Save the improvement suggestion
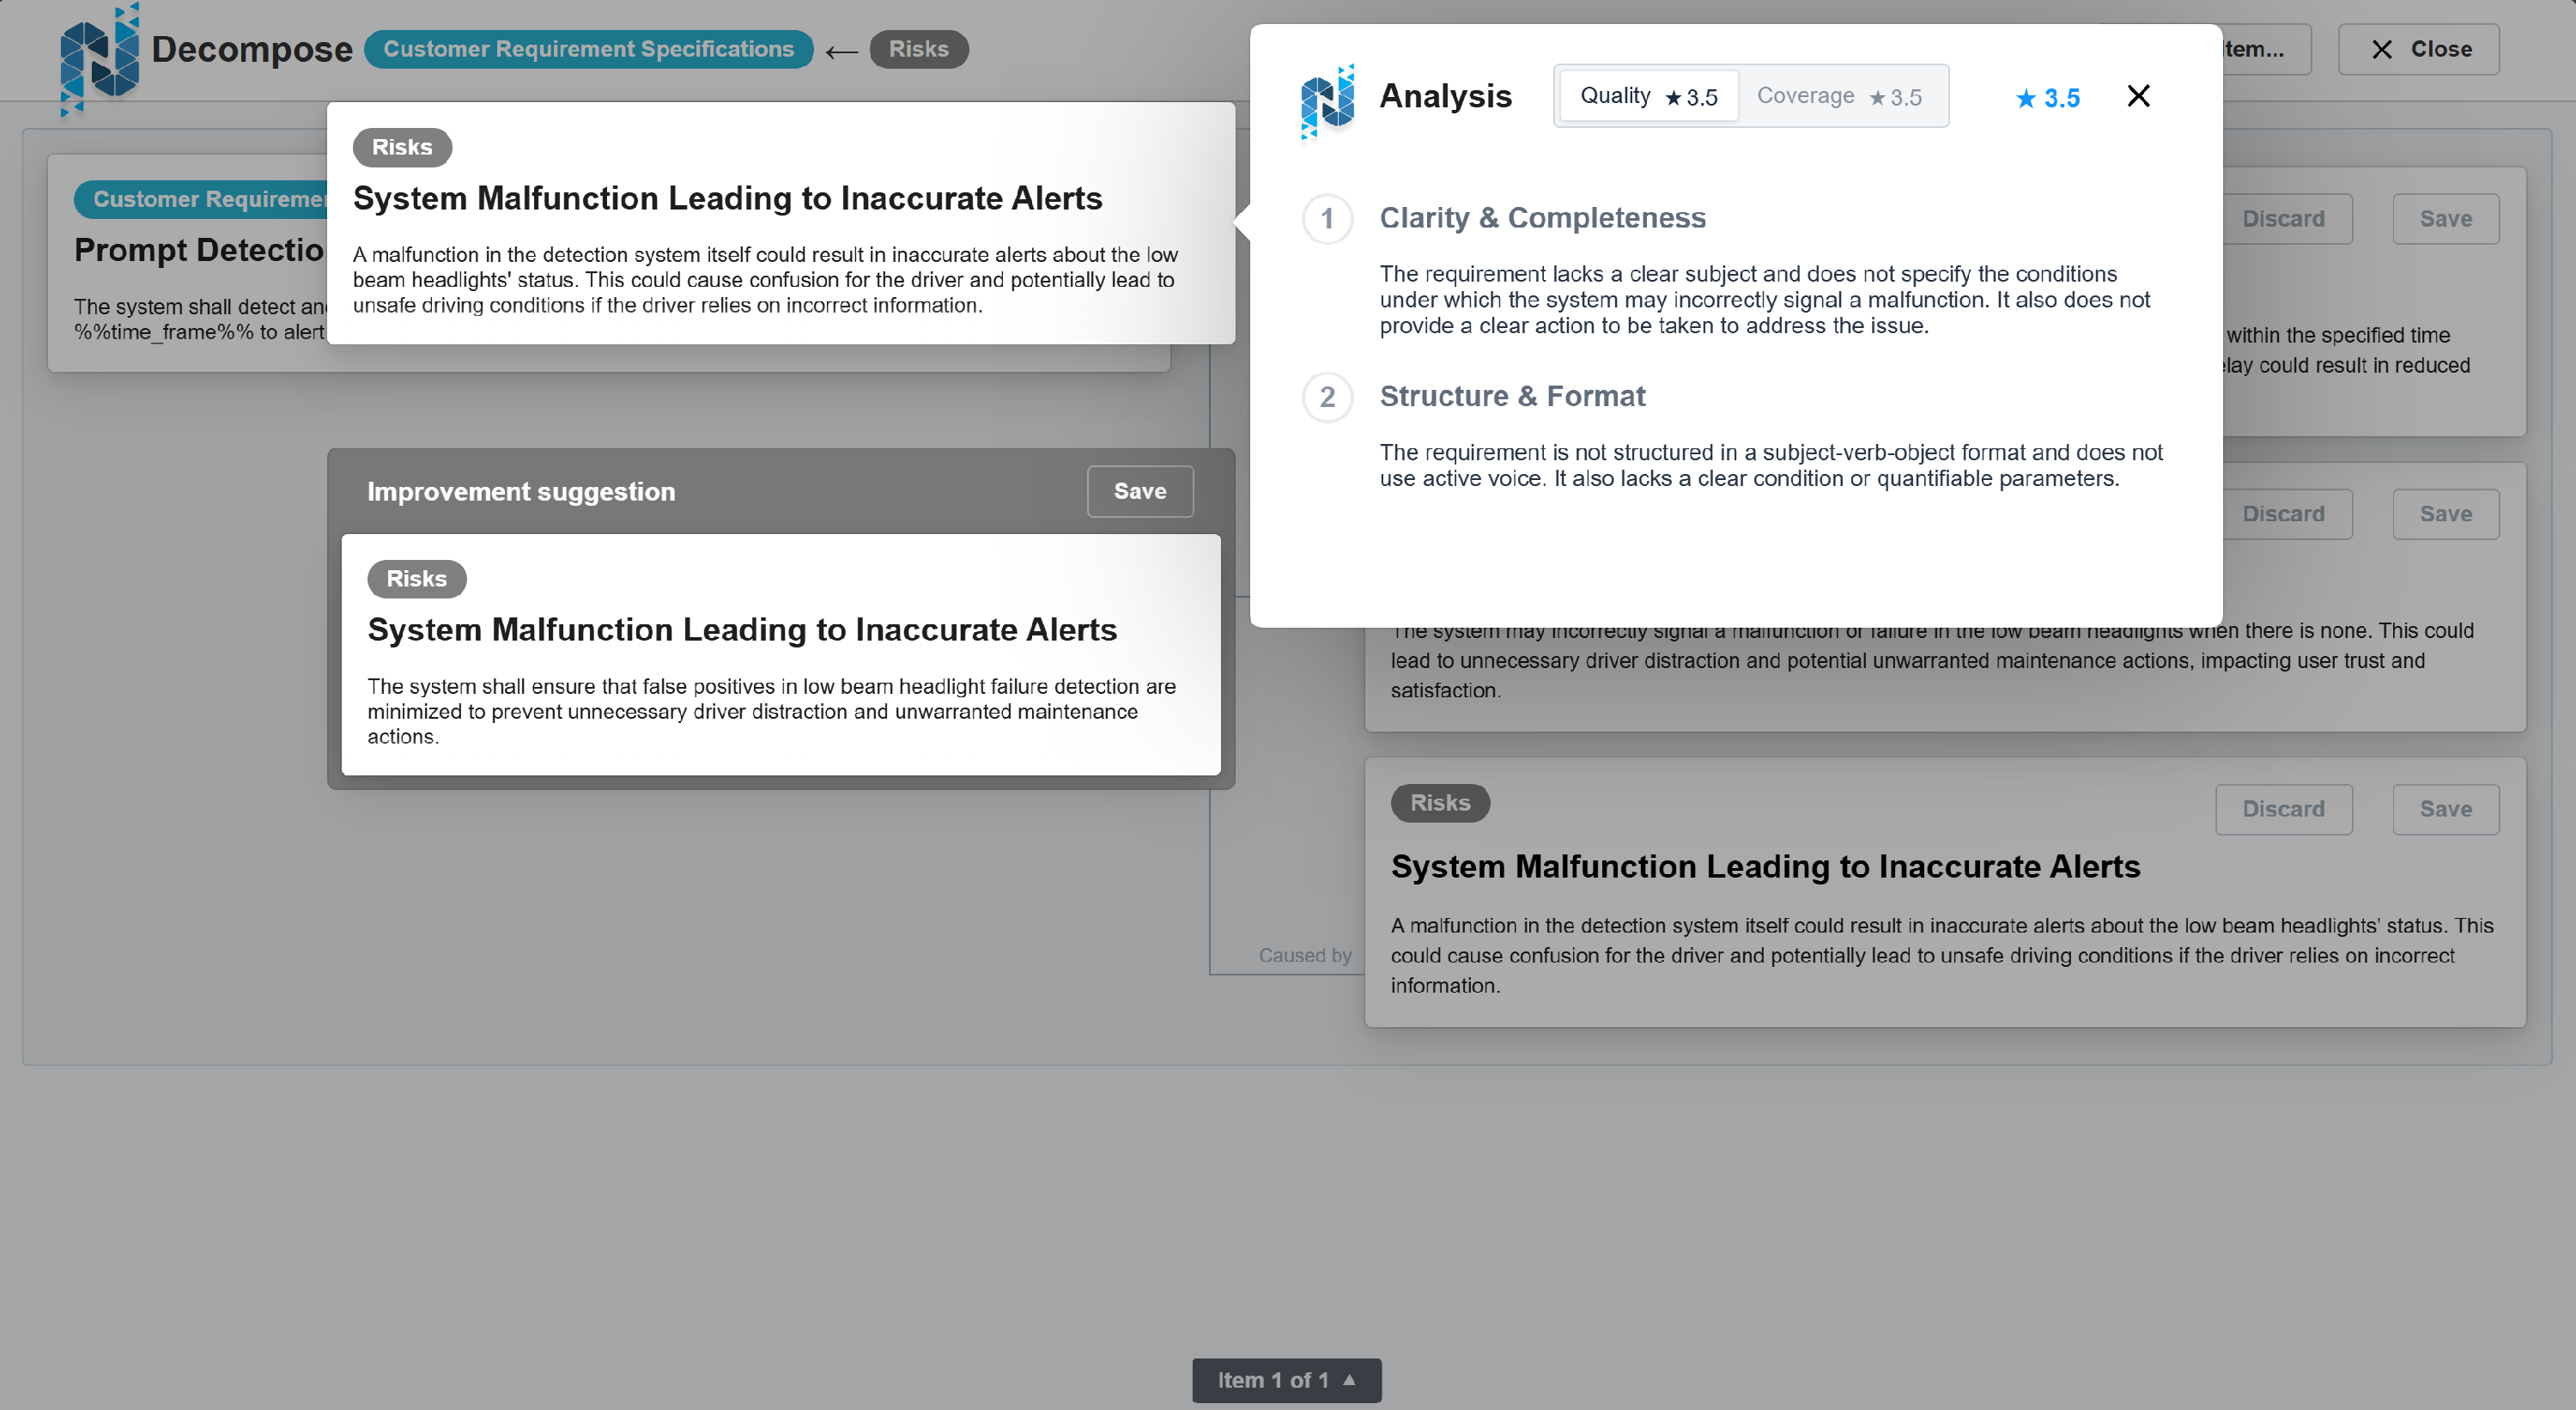The width and height of the screenshot is (2576, 1410). pyautogui.click(x=1139, y=491)
